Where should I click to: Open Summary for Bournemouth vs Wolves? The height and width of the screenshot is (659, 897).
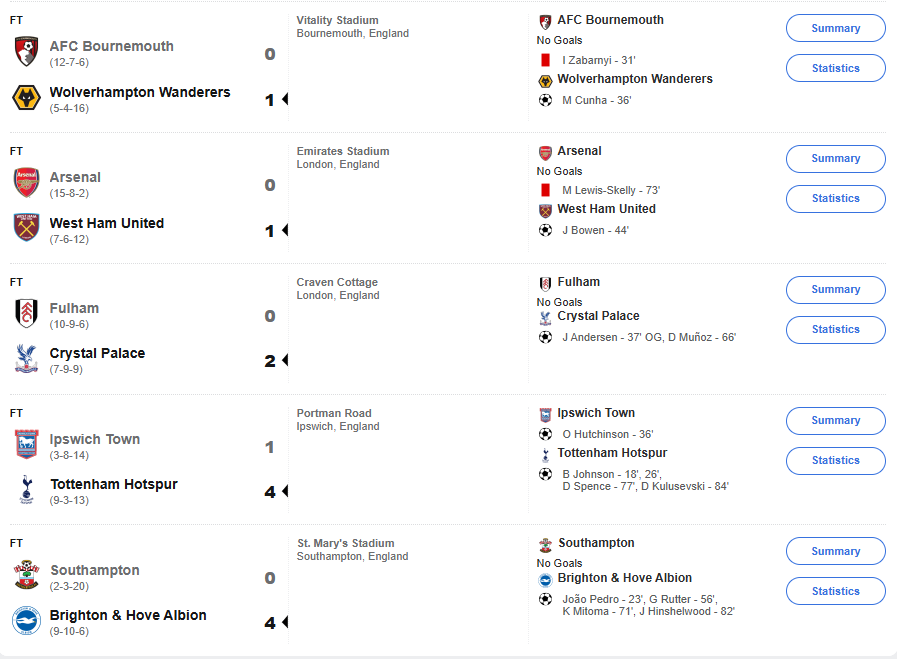pyautogui.click(x=835, y=28)
